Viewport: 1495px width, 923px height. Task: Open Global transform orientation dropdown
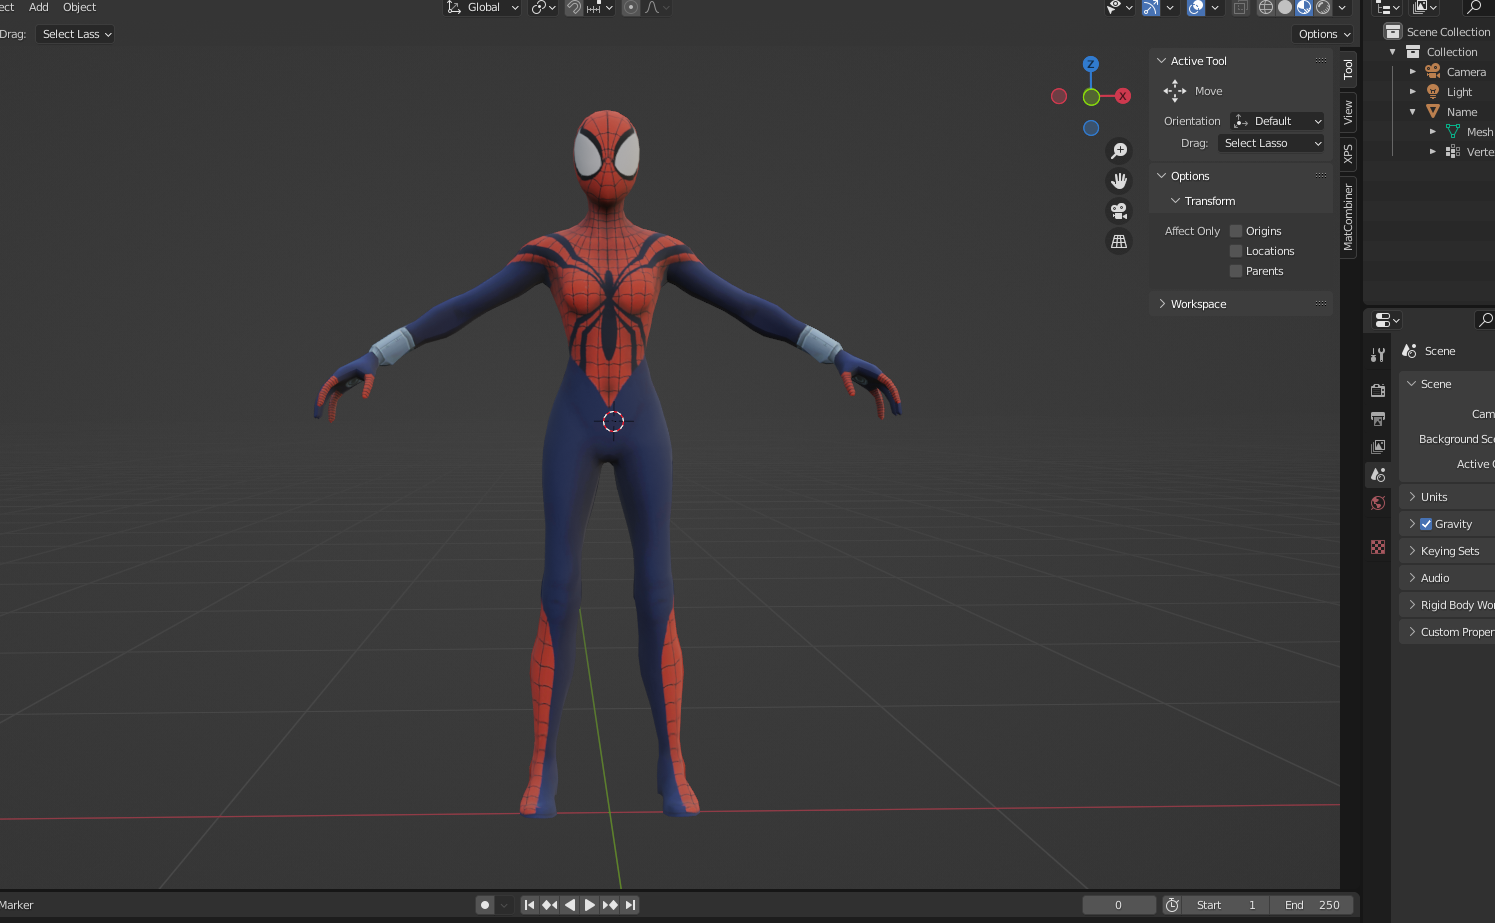(x=483, y=8)
